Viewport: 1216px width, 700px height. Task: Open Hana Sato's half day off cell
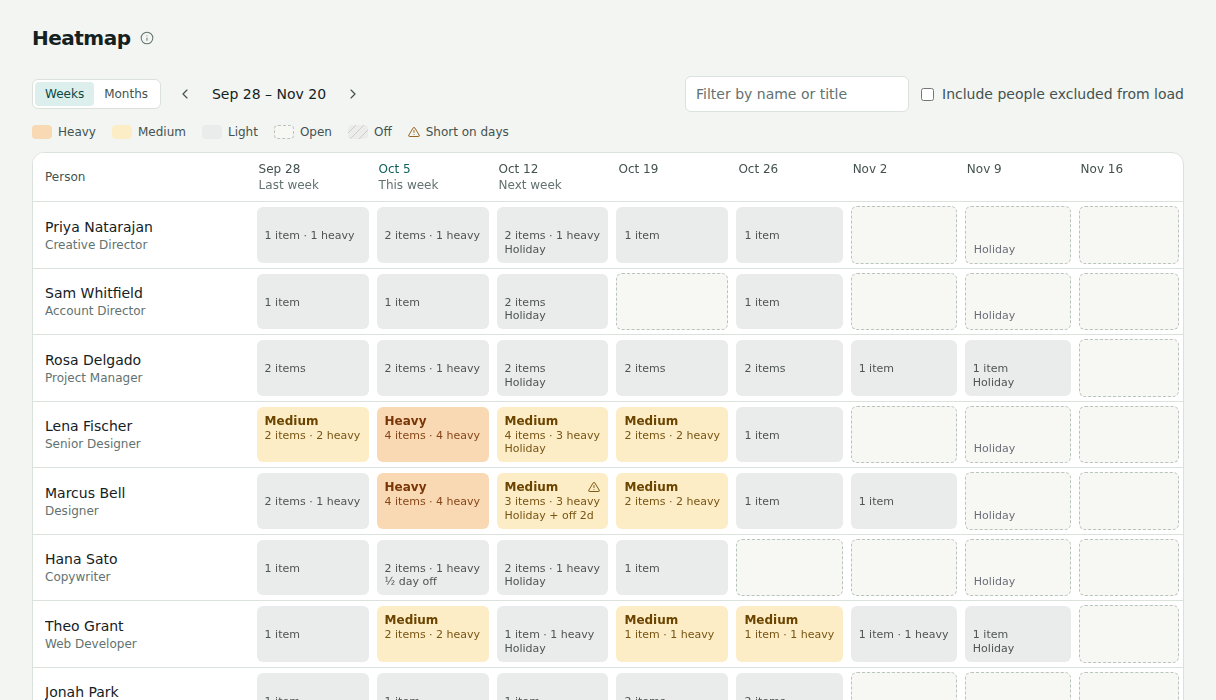(x=433, y=567)
